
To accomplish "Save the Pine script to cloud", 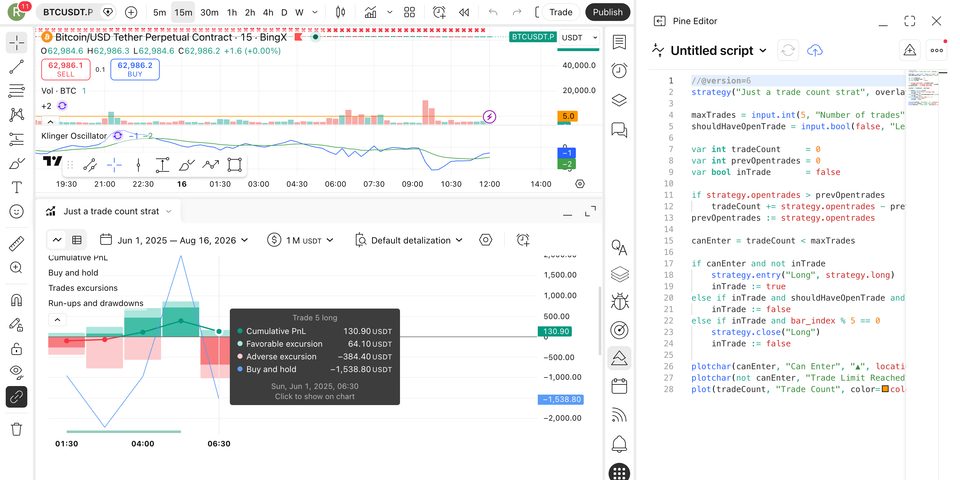I will coord(815,50).
